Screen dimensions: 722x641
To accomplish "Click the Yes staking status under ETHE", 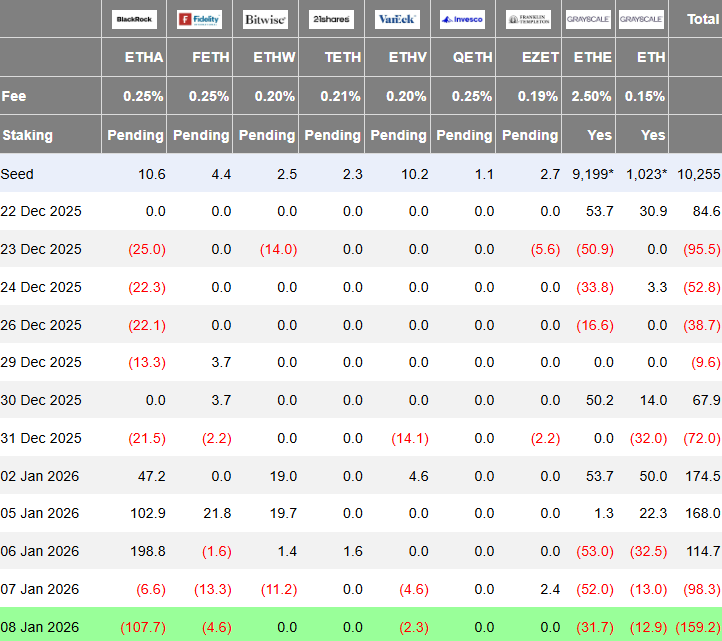I will click(x=600, y=135).
